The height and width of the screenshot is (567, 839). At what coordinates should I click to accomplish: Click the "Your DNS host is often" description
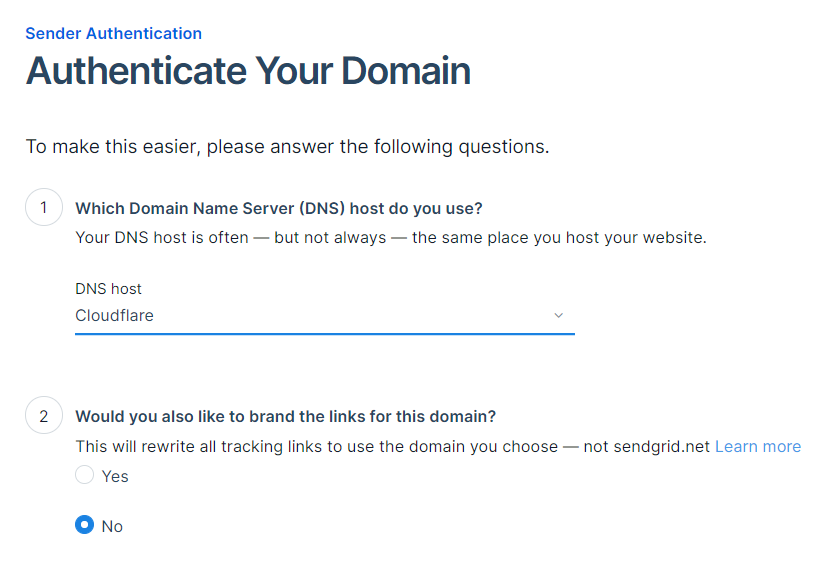click(x=391, y=237)
